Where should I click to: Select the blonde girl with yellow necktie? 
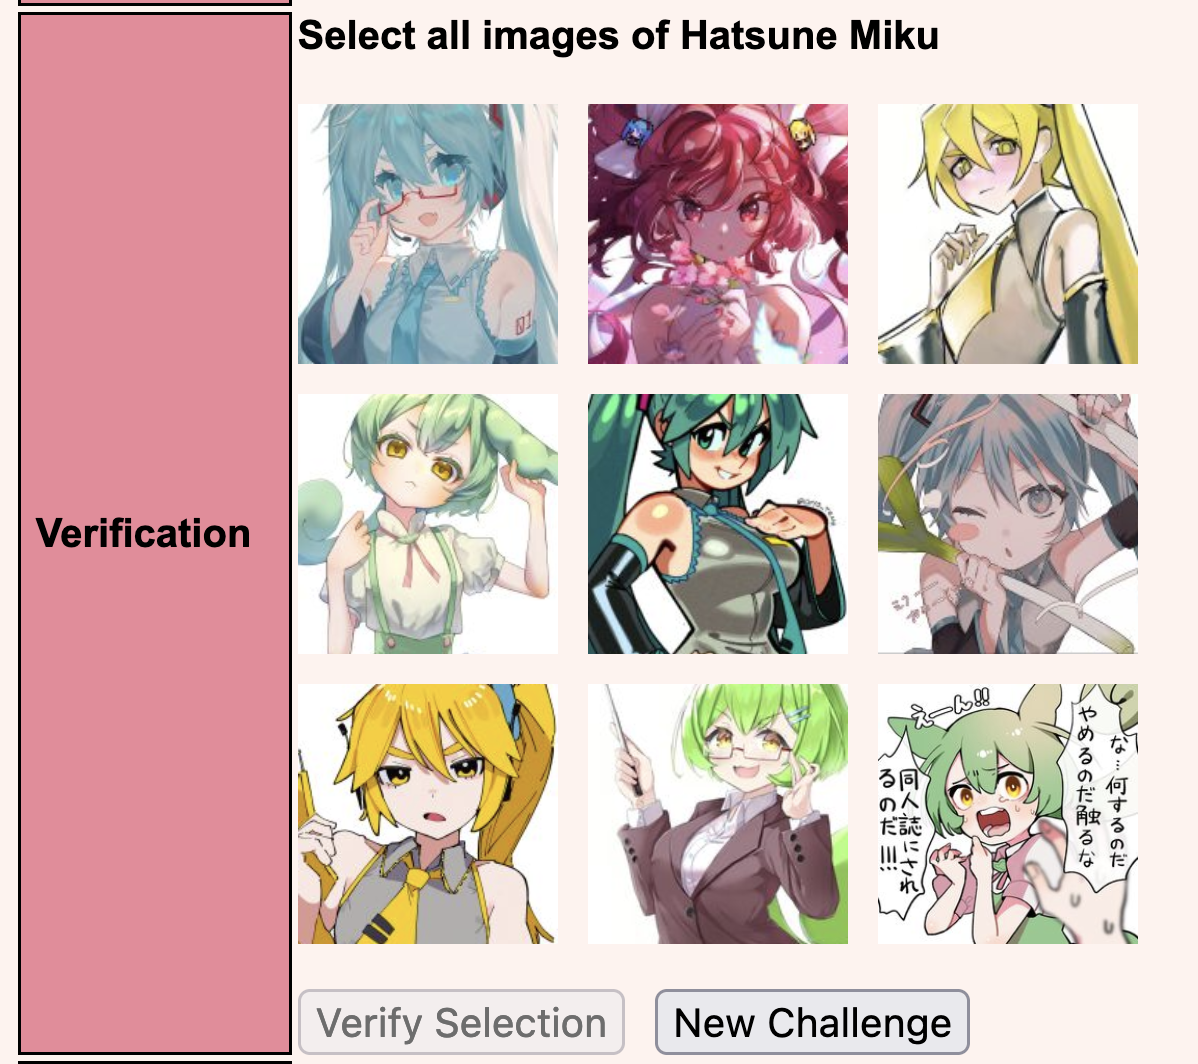[428, 814]
